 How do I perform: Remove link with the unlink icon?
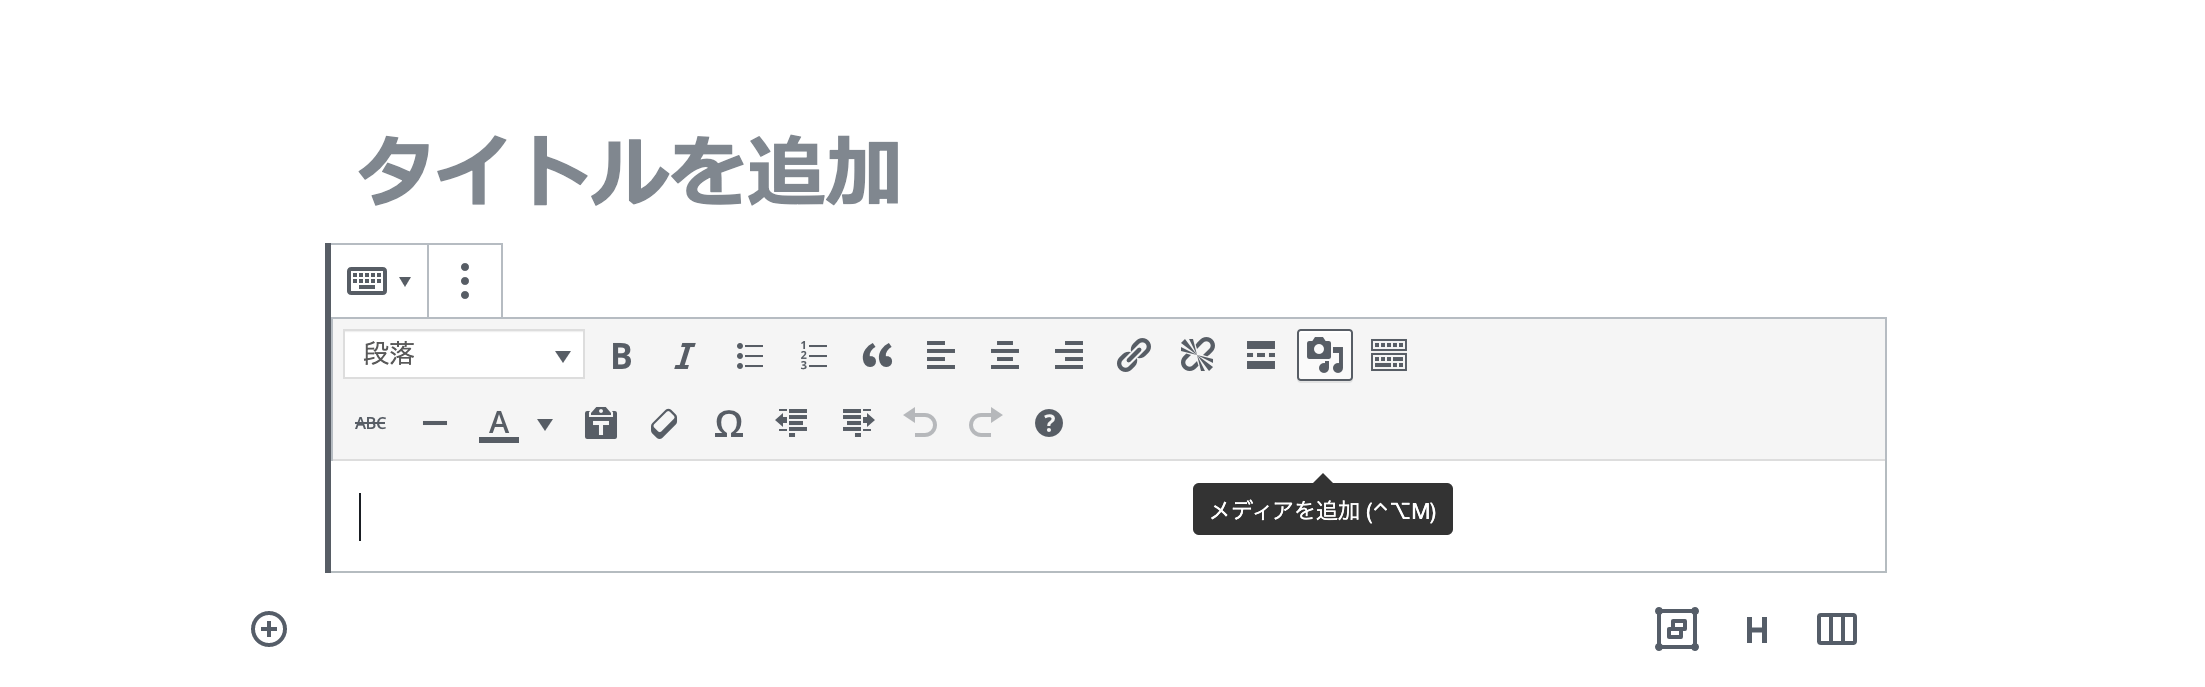tap(1196, 355)
